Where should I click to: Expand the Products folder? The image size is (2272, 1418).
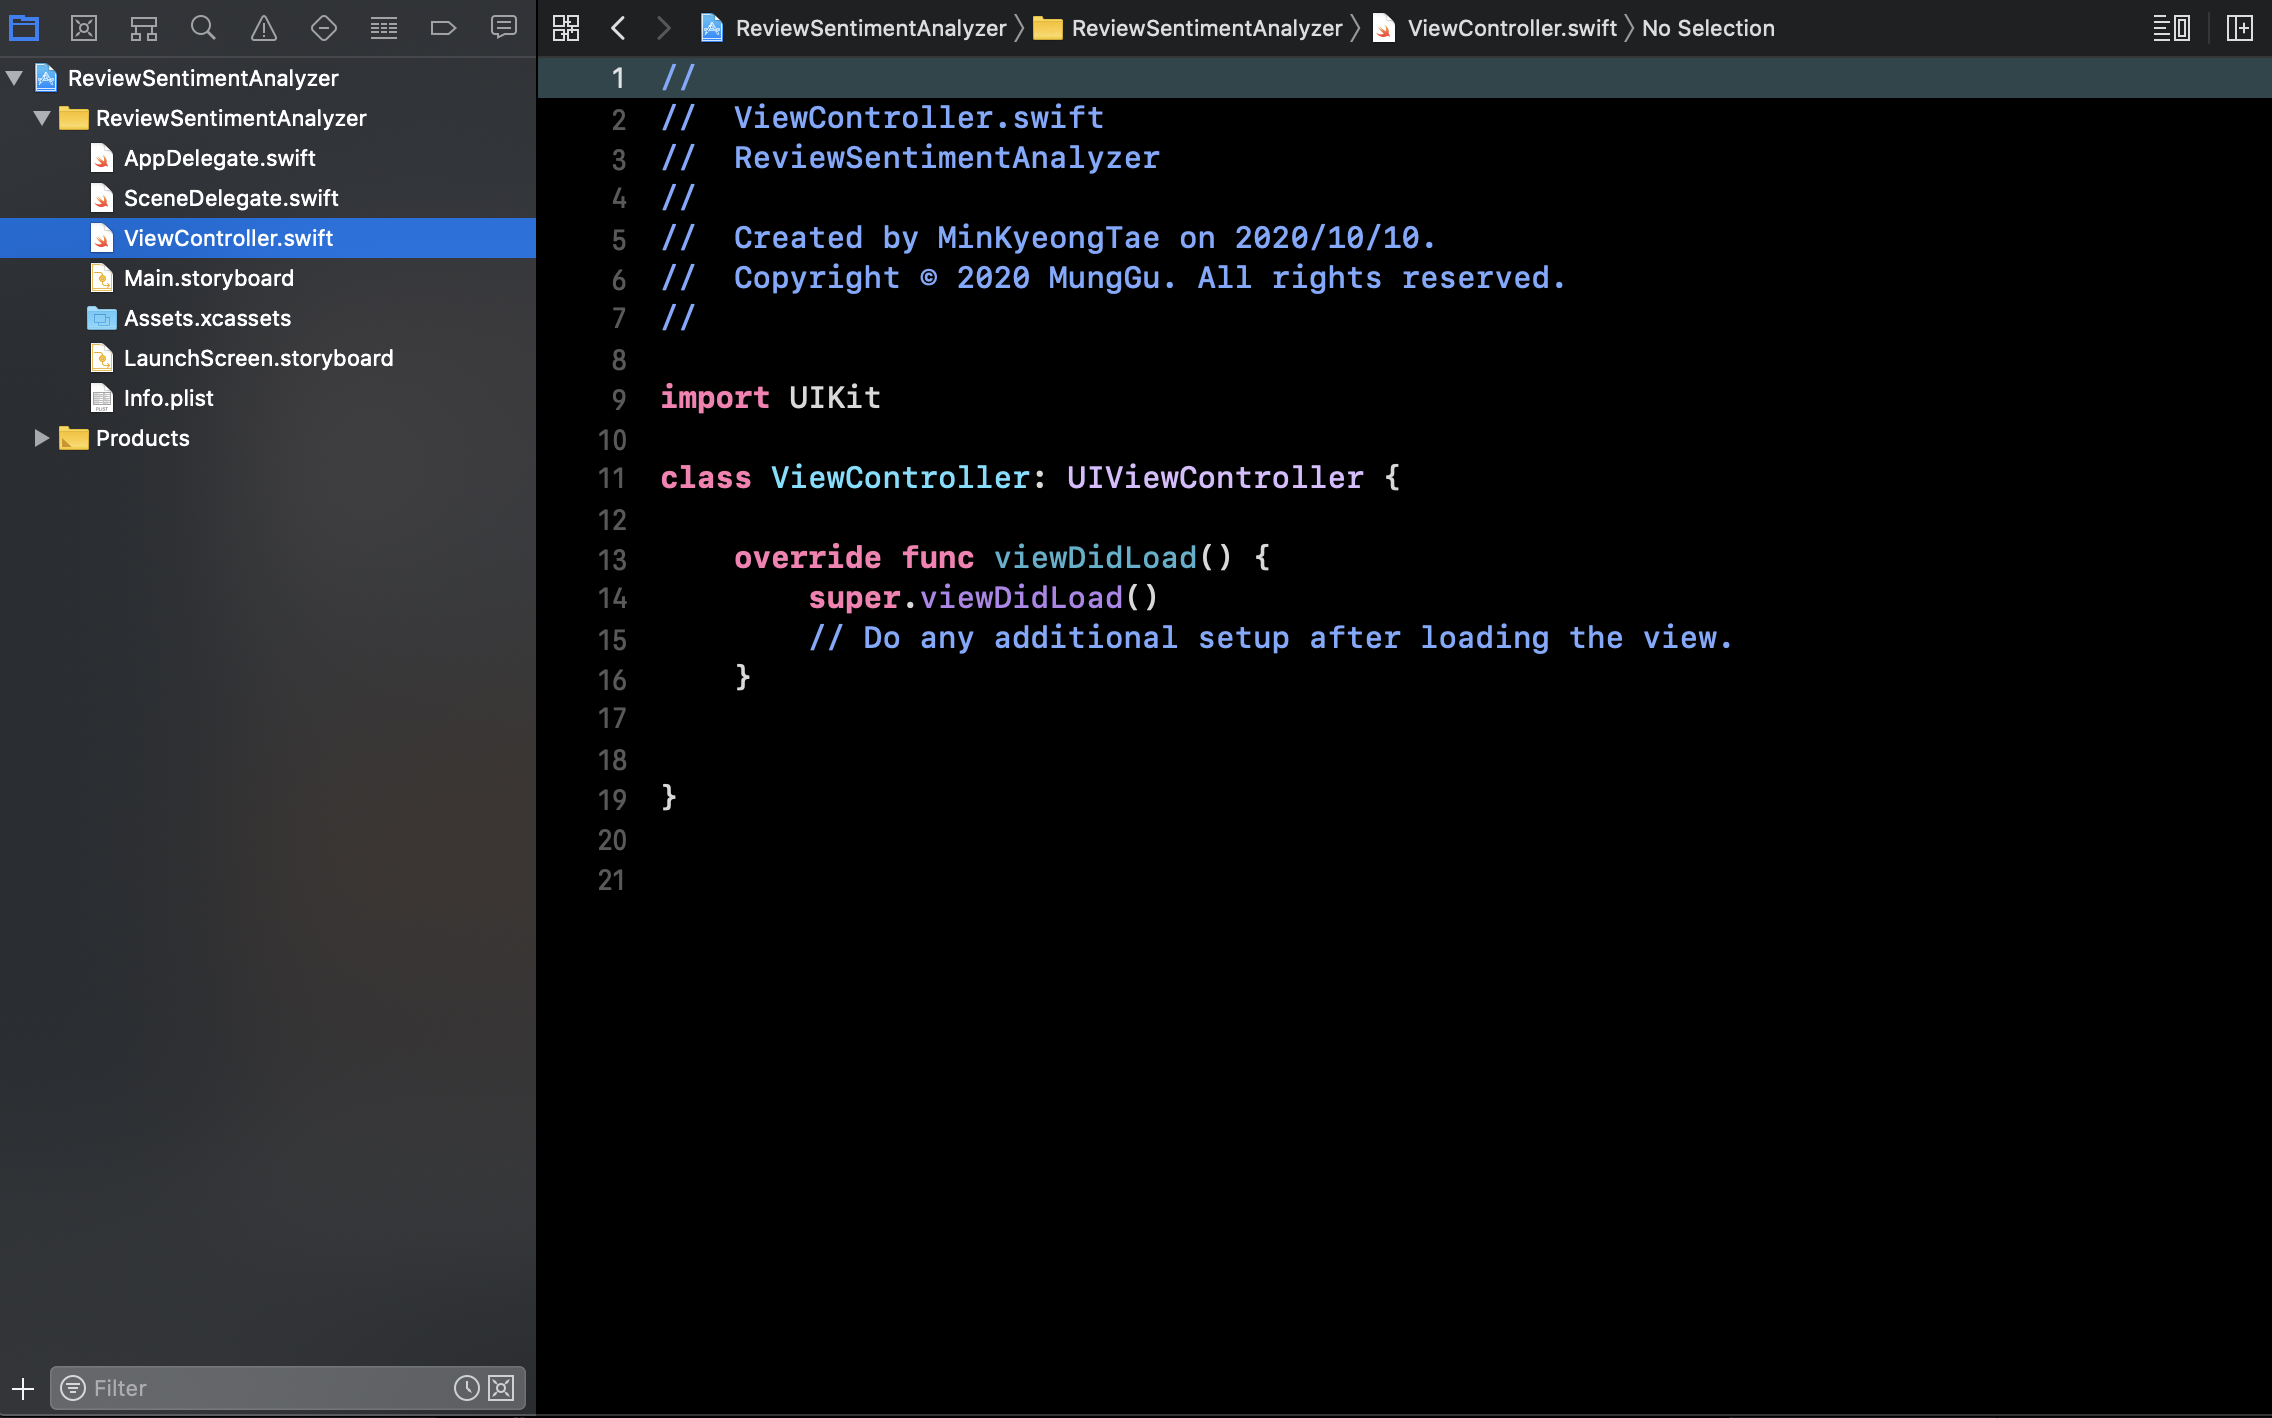(x=42, y=438)
